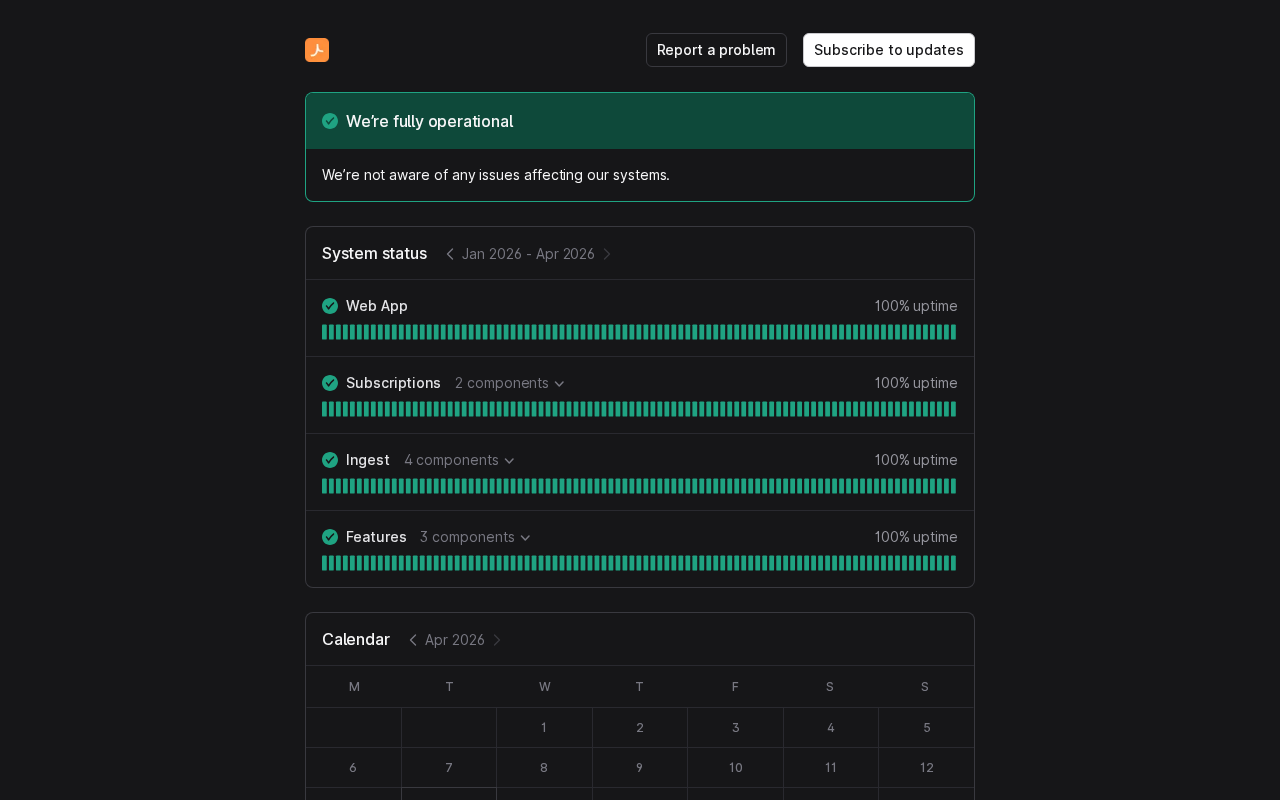Select April 3 in the calendar
The height and width of the screenshot is (800, 1280).
pyautogui.click(x=735, y=728)
